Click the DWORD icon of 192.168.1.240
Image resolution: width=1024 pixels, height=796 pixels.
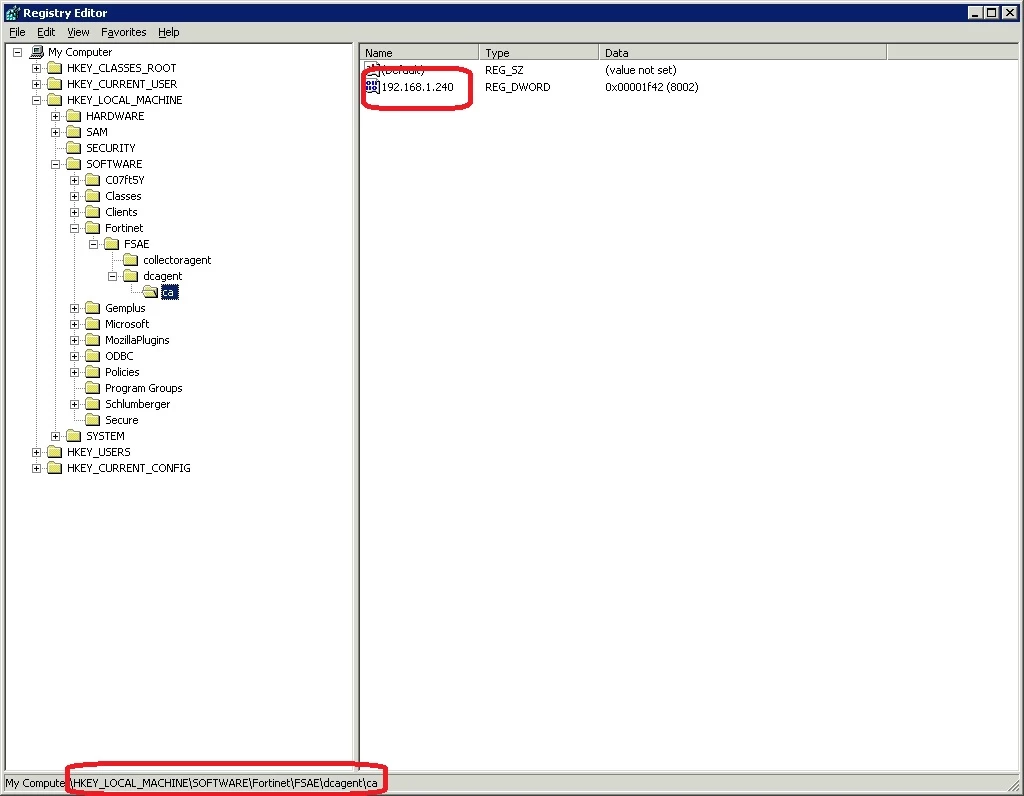[x=372, y=87]
